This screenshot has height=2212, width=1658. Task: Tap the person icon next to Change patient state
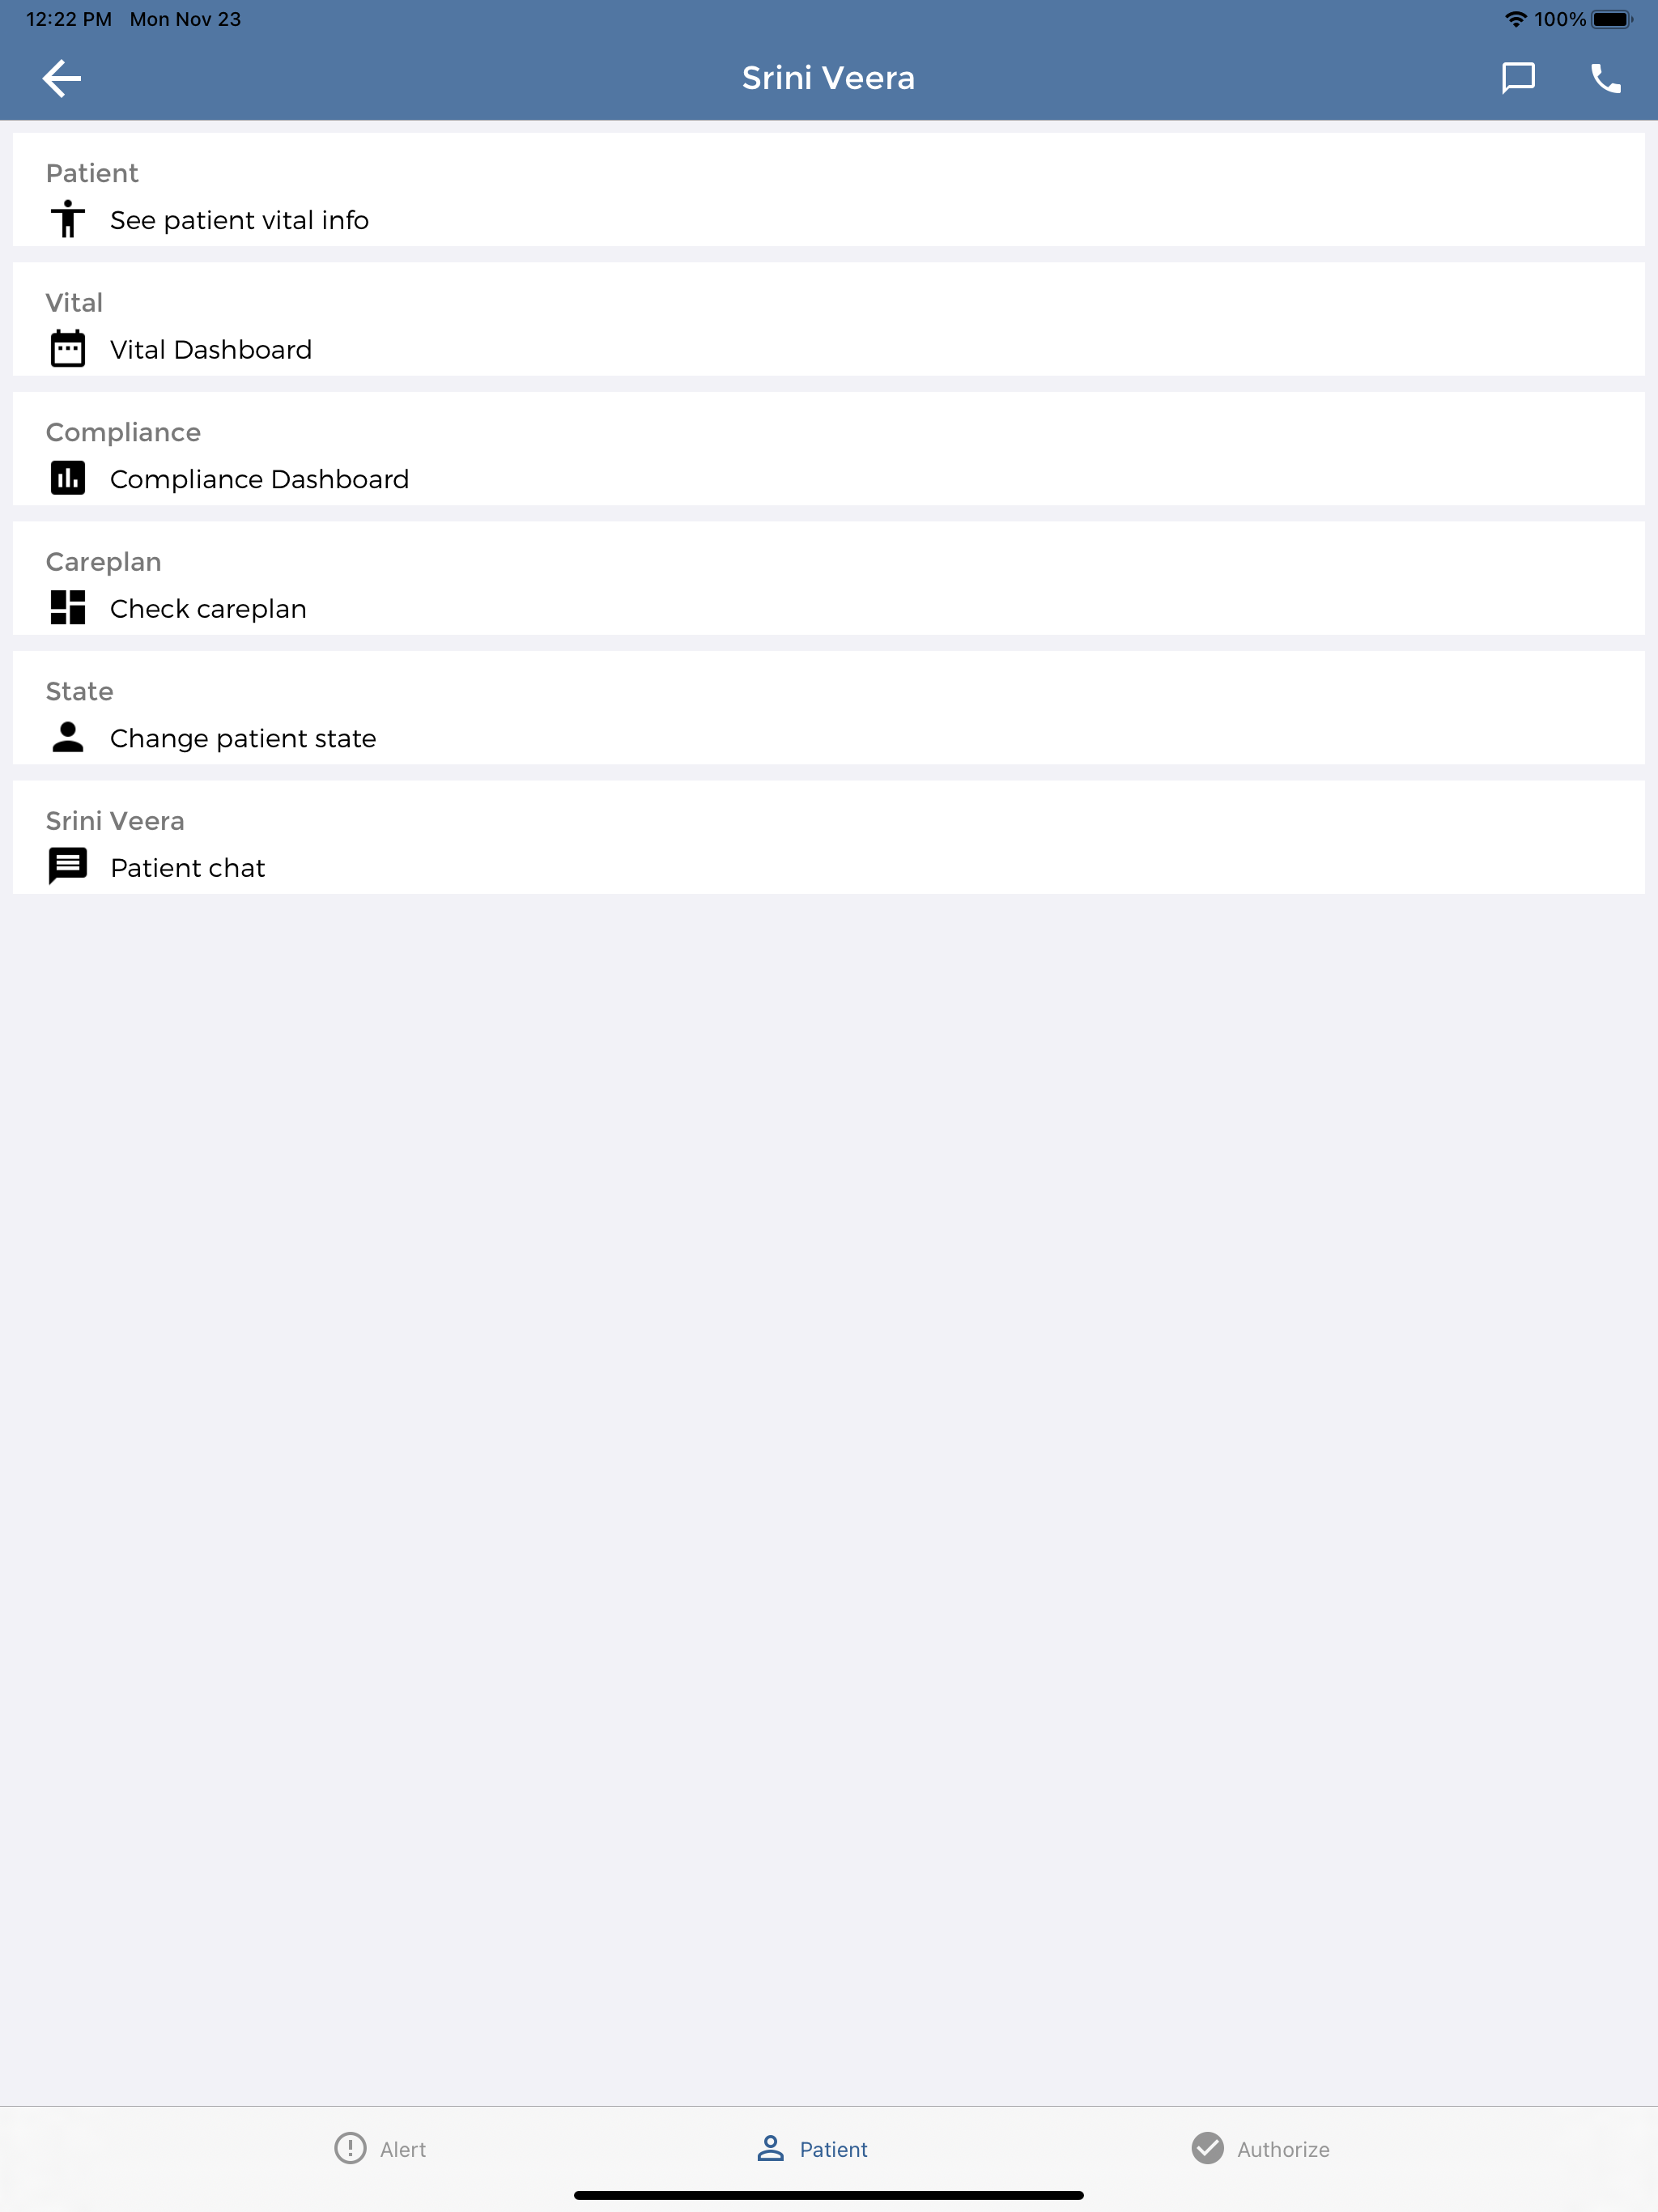tap(68, 737)
